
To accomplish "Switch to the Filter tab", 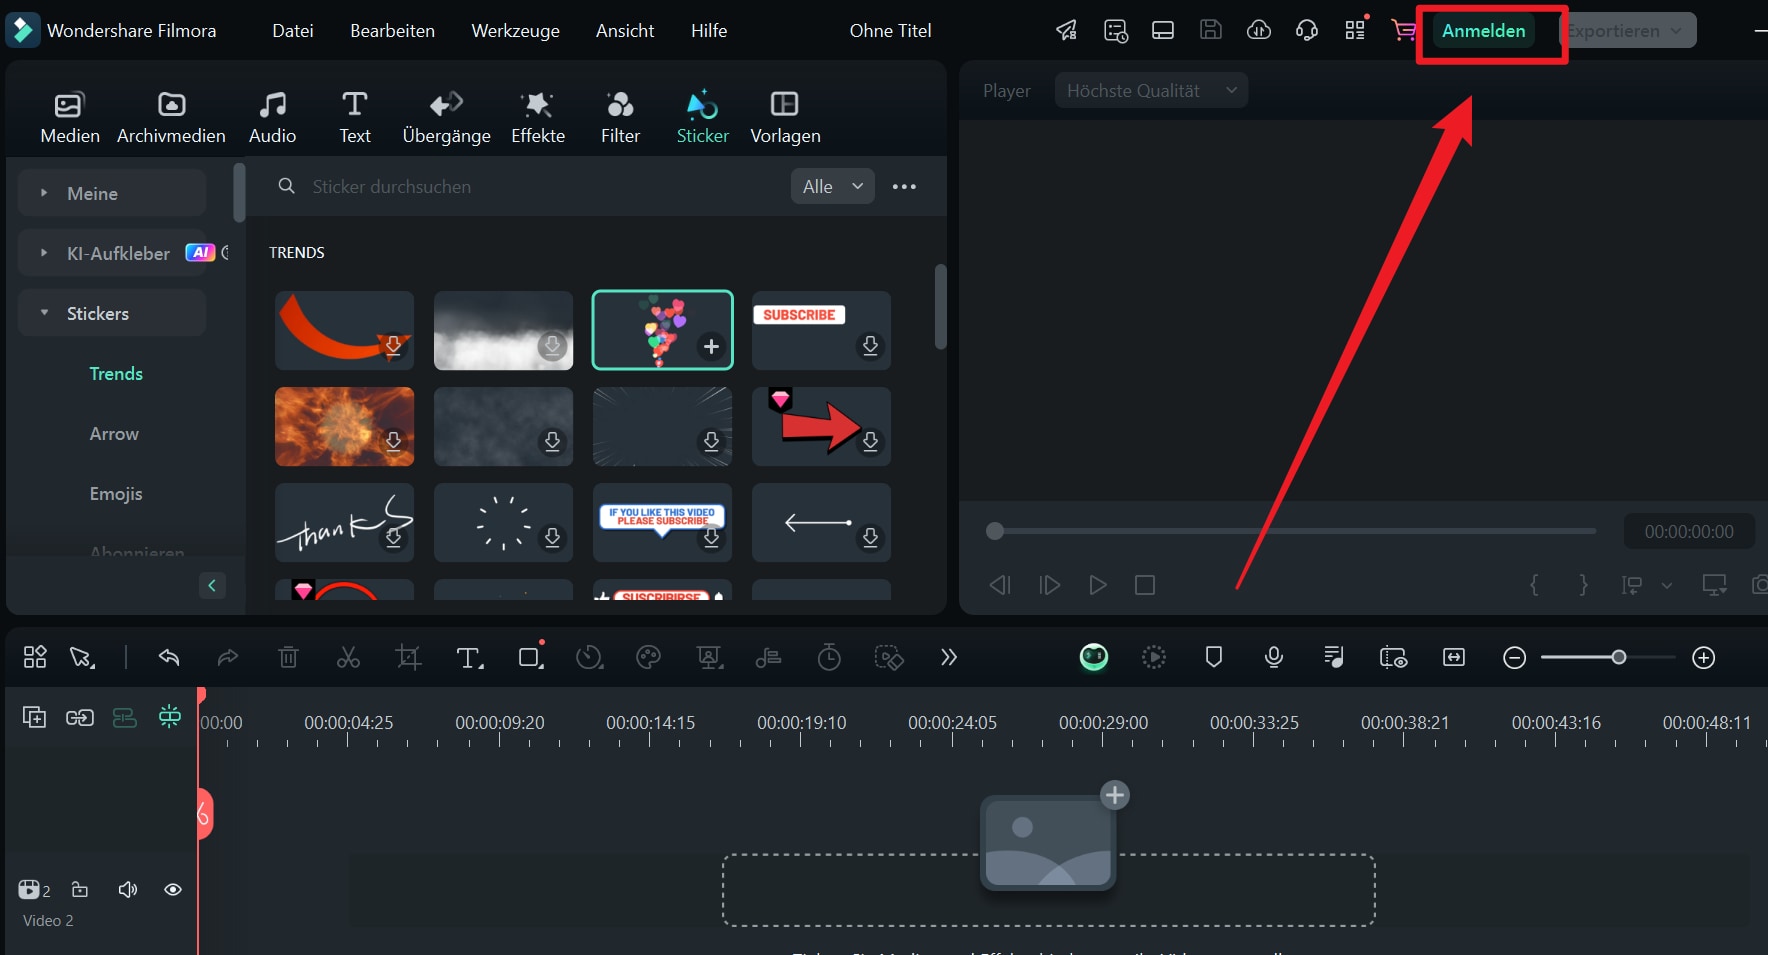I will [620, 117].
